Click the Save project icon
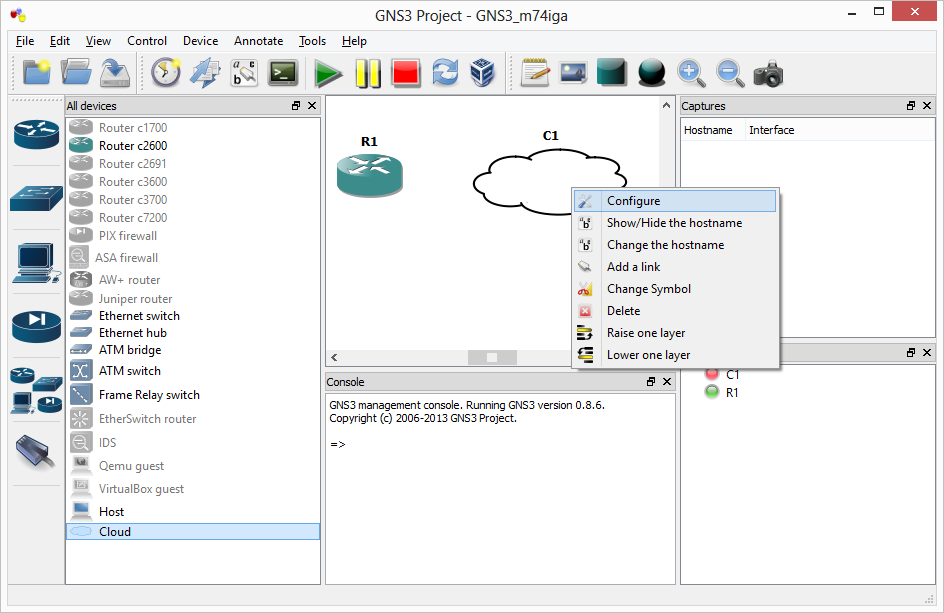Viewport: 944px width, 613px height. 115,73
